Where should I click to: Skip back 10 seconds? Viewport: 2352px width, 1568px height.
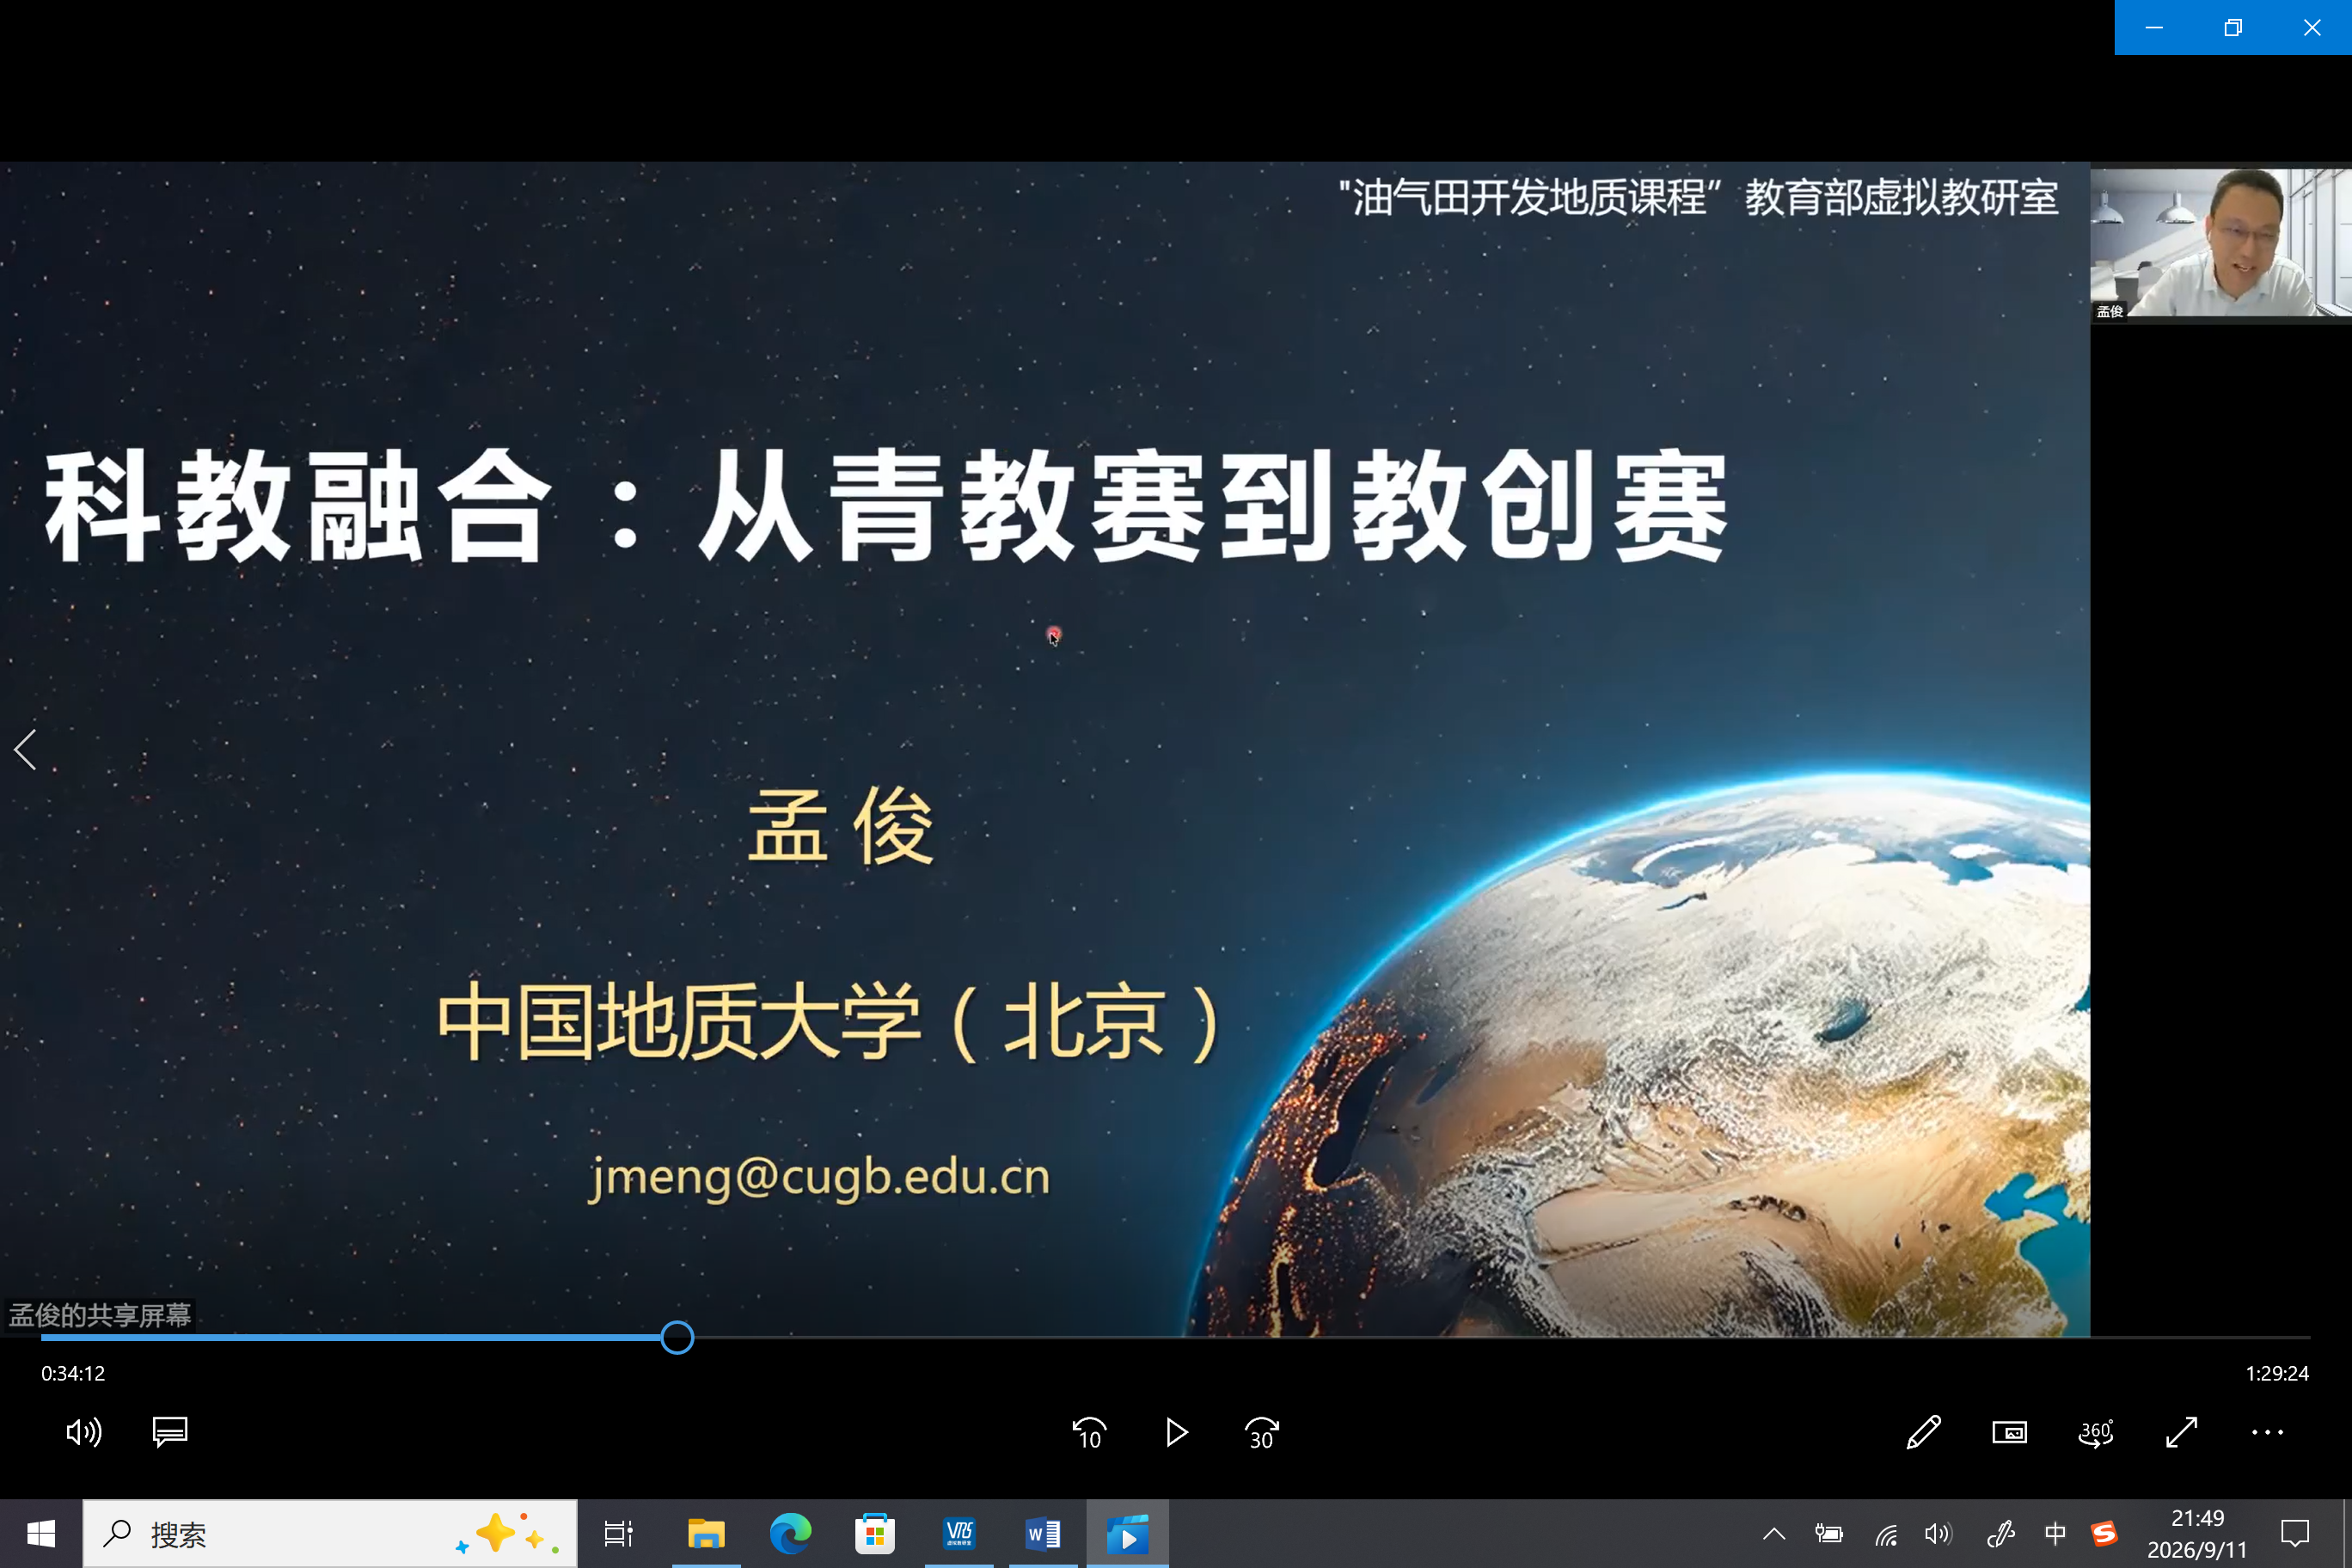click(1089, 1433)
